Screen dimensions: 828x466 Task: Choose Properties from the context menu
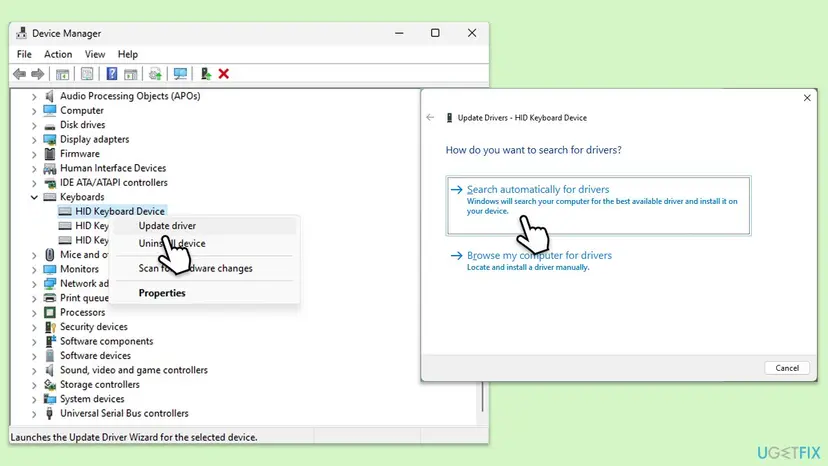[205, 293]
